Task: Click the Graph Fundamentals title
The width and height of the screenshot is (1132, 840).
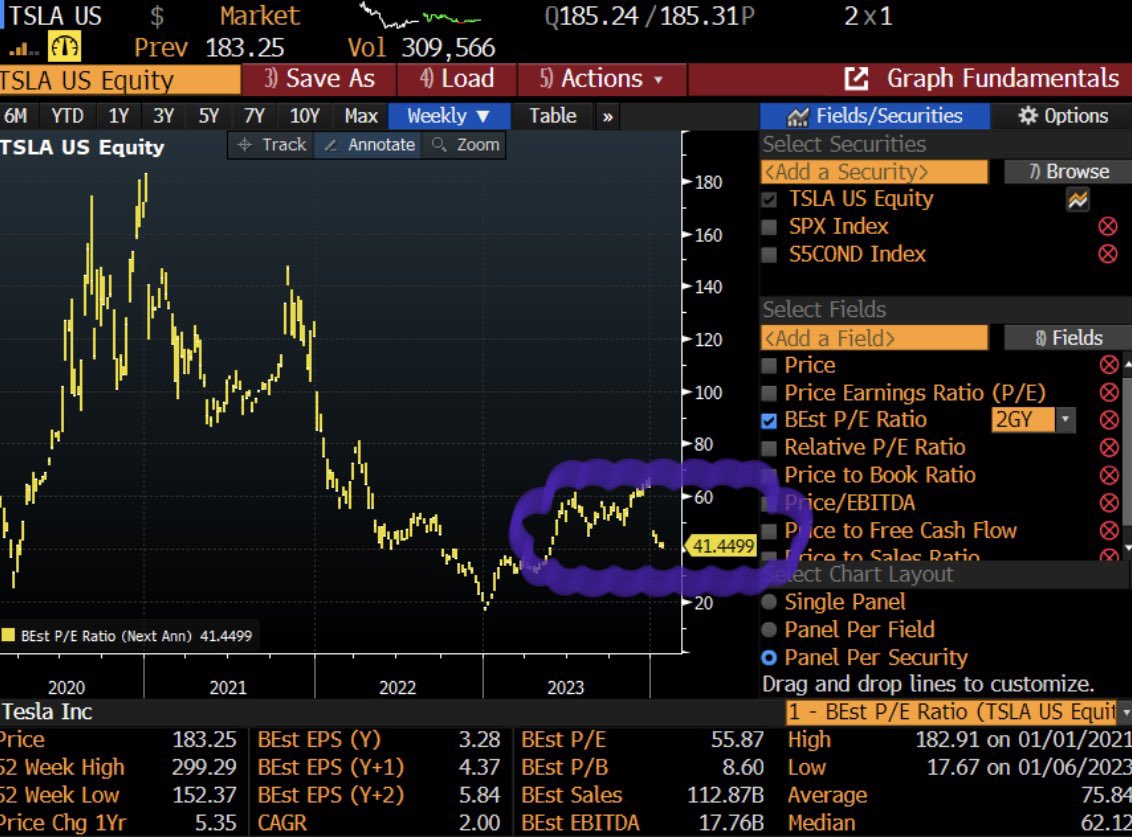Action: point(1003,79)
